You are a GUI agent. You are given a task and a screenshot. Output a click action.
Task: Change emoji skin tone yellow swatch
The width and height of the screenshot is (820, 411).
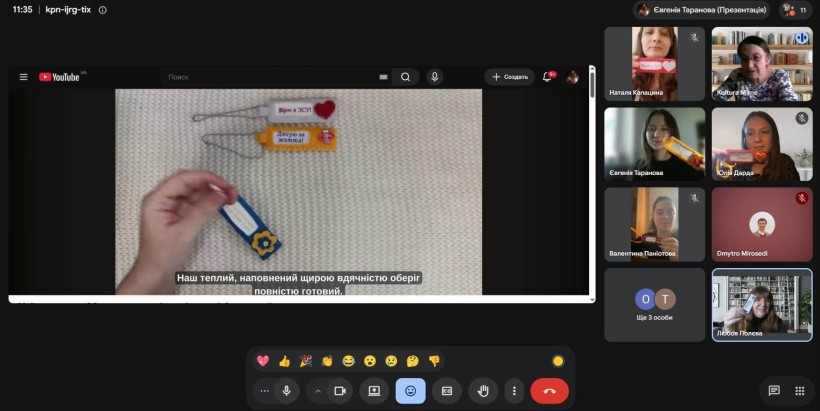click(x=558, y=361)
